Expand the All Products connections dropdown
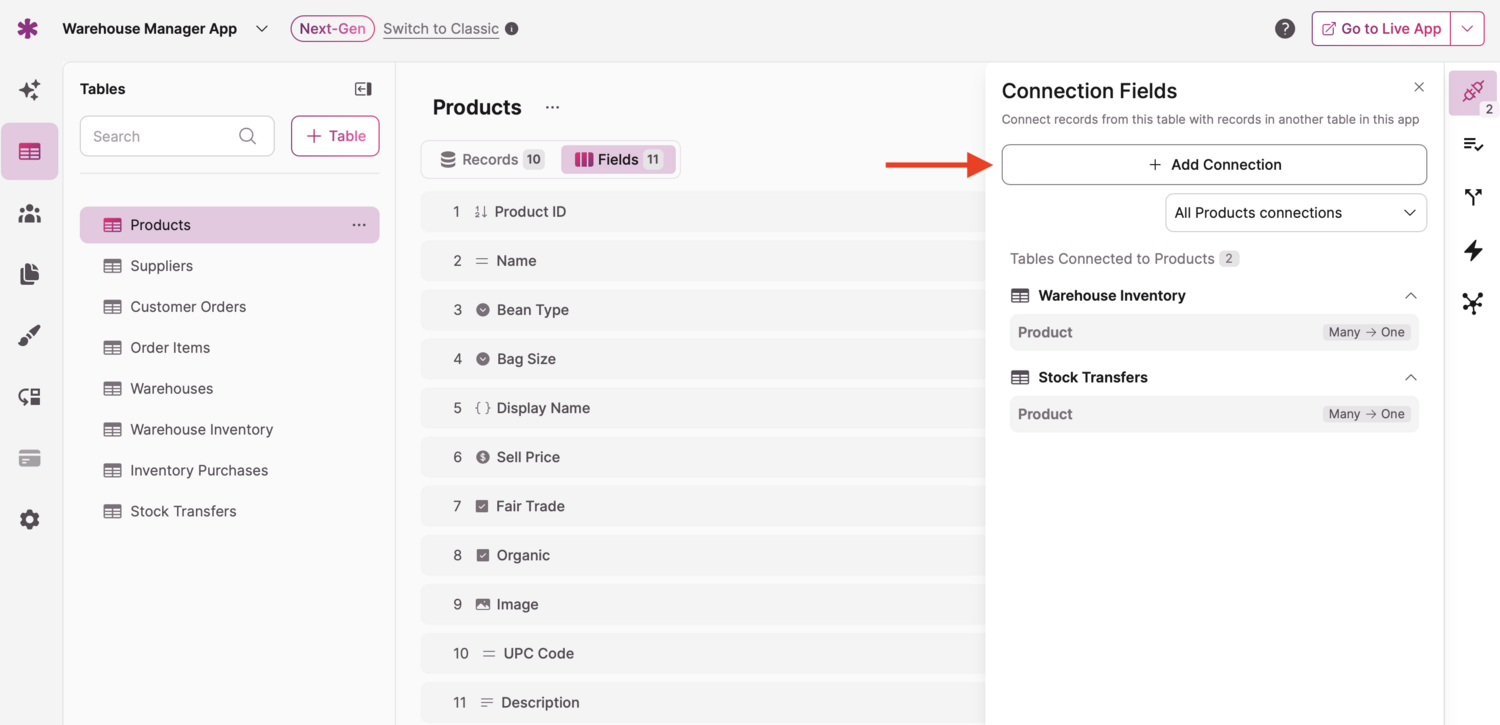This screenshot has height=725, width=1500. click(1295, 213)
